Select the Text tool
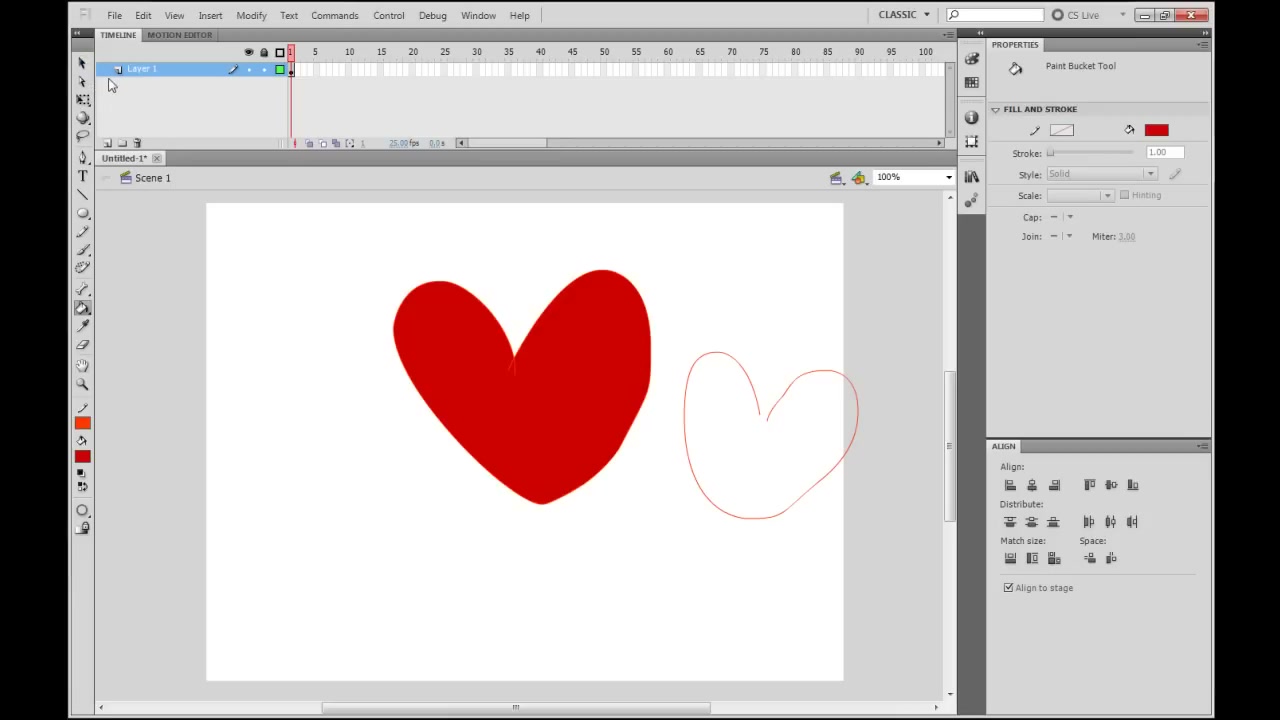The height and width of the screenshot is (720, 1280). tap(82, 175)
